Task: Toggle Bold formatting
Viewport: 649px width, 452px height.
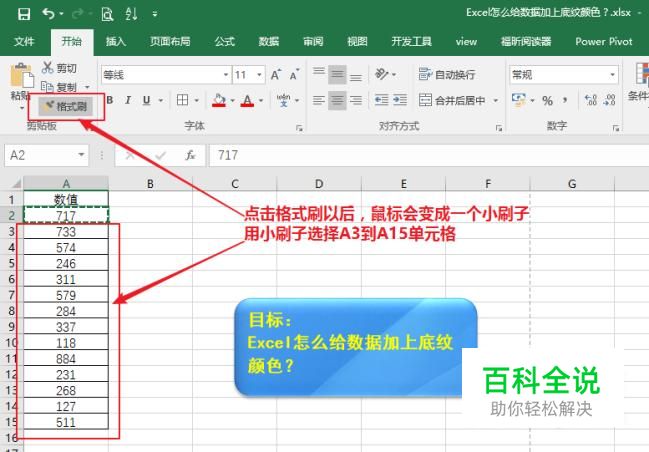Action: pos(110,100)
